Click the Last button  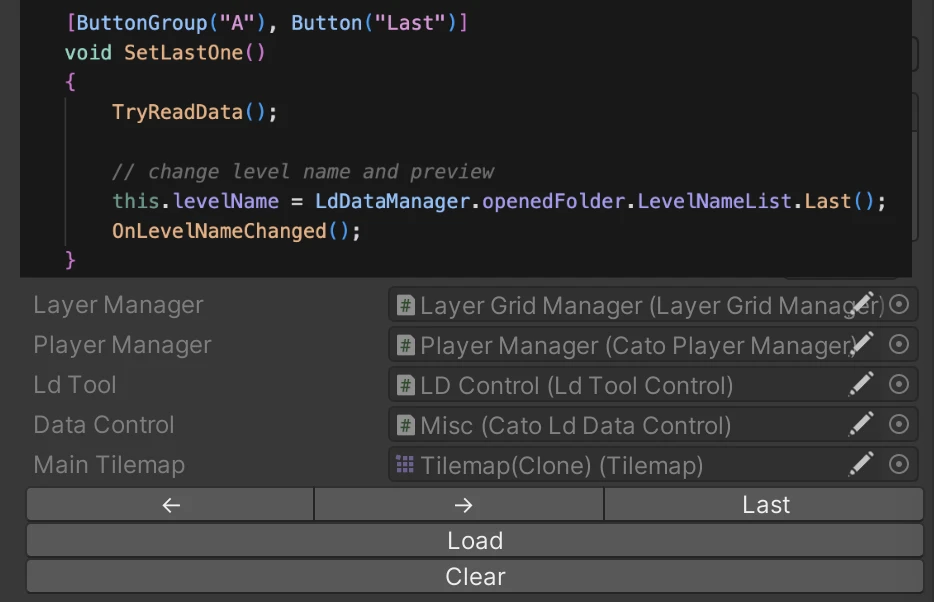tap(765, 505)
